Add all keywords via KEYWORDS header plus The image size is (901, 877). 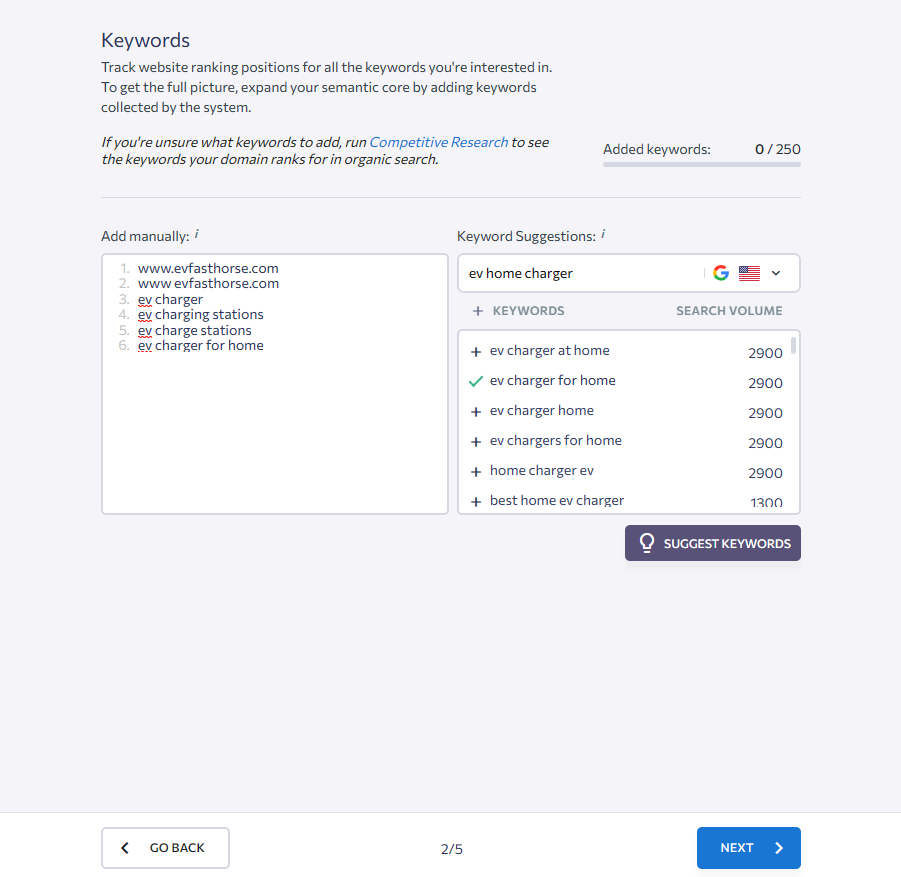[x=478, y=311]
